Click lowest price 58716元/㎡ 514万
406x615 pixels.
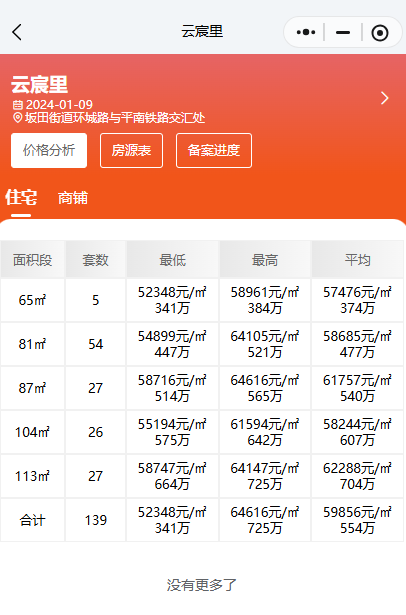pyautogui.click(x=172, y=388)
